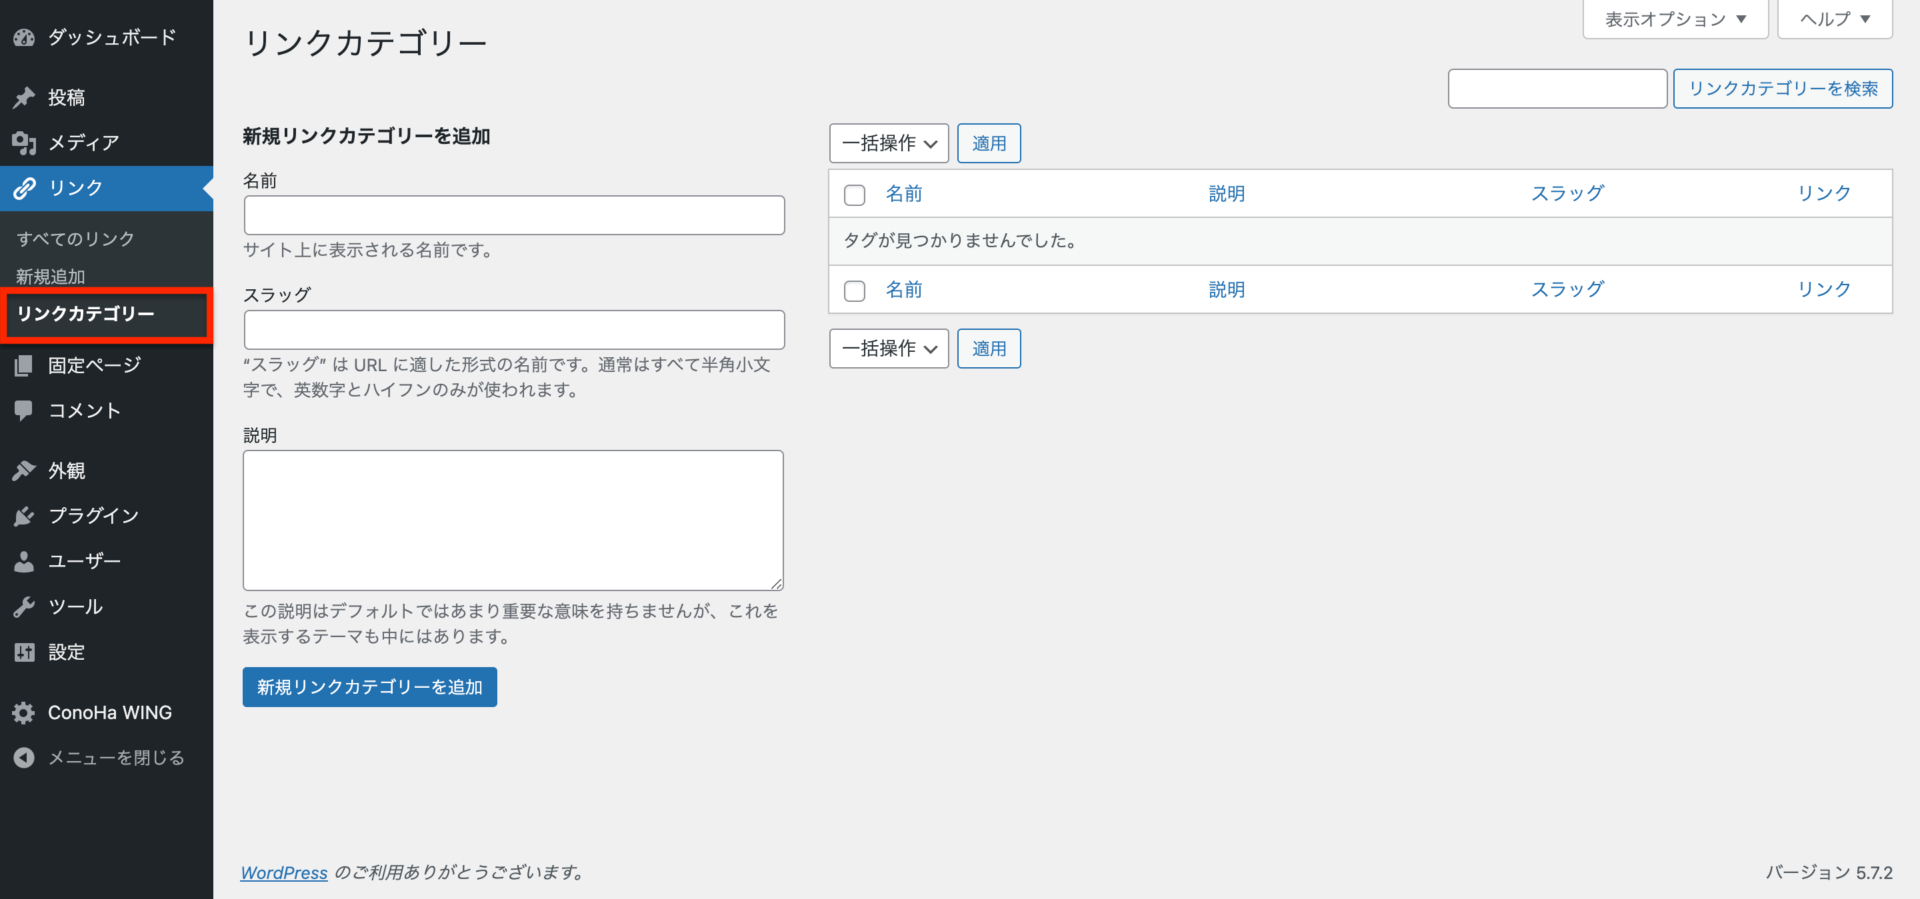This screenshot has width=1920, height=899.
Task: Open the bottom 一括操作 bulk actions dropdown
Action: 889,349
